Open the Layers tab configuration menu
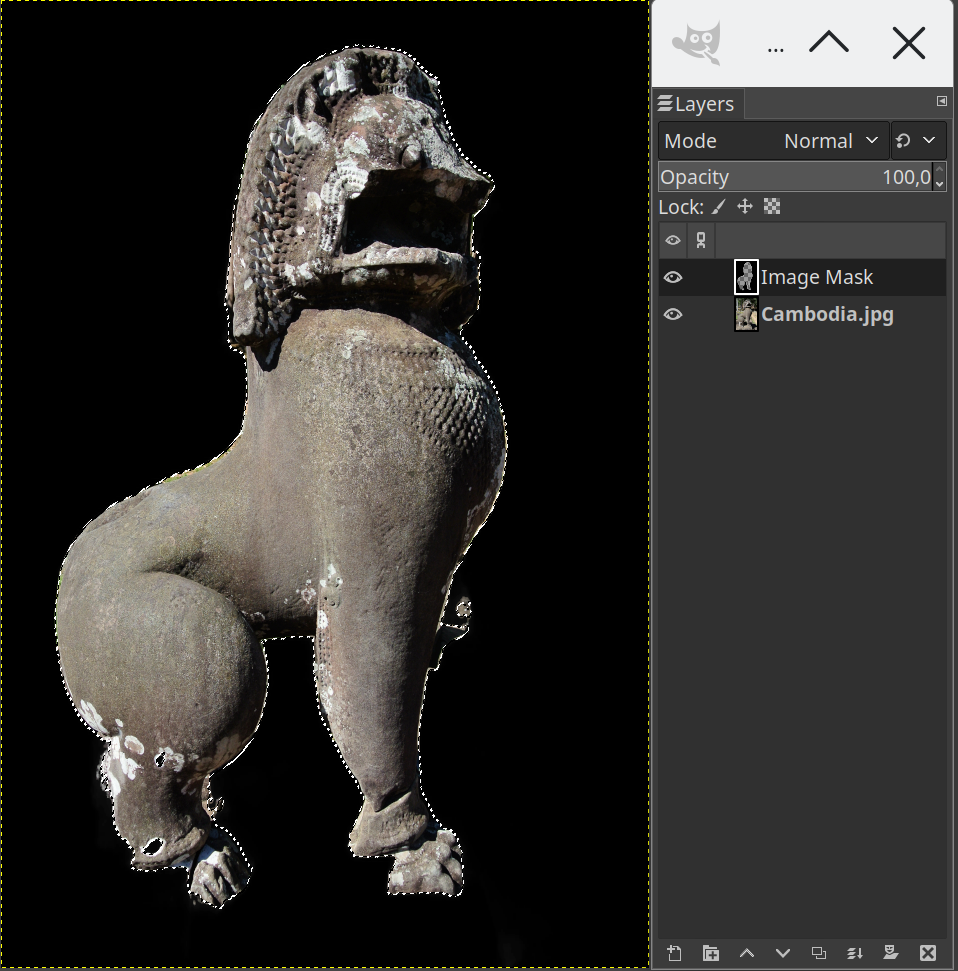This screenshot has height=971, width=958. pos(941,102)
